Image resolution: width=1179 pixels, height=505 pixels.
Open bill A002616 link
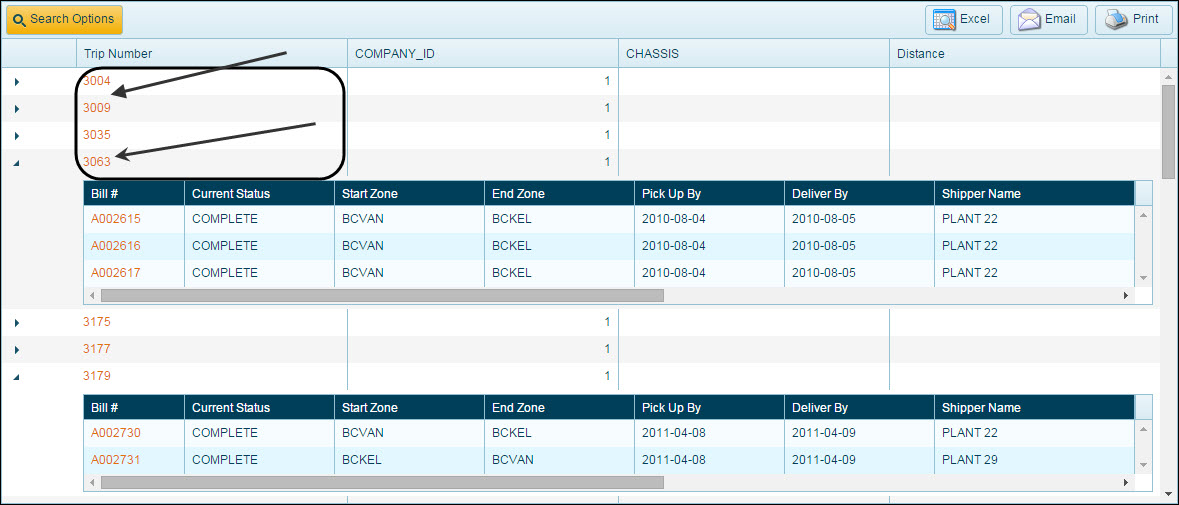(116, 246)
